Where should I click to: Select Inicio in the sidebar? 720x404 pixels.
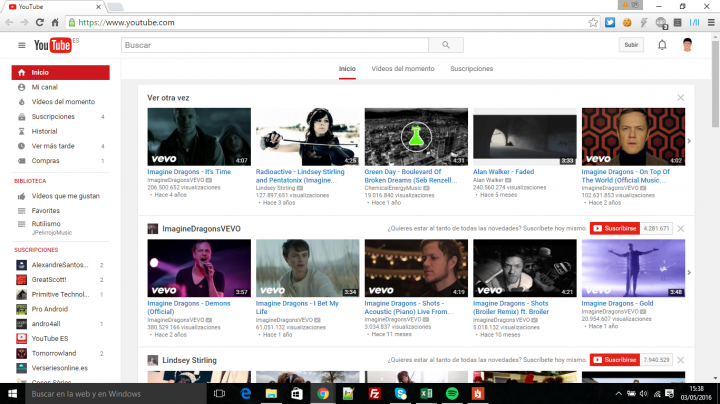point(61,73)
